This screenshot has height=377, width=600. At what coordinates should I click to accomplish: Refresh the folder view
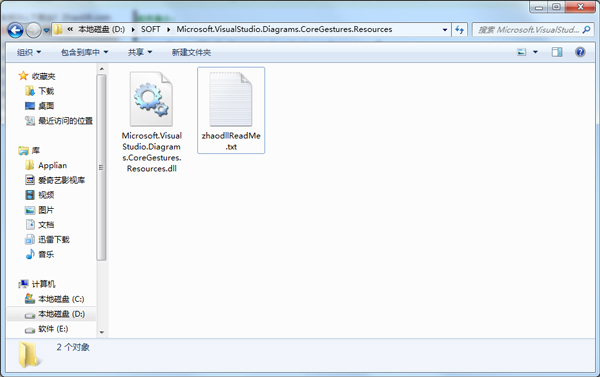pyautogui.click(x=459, y=29)
